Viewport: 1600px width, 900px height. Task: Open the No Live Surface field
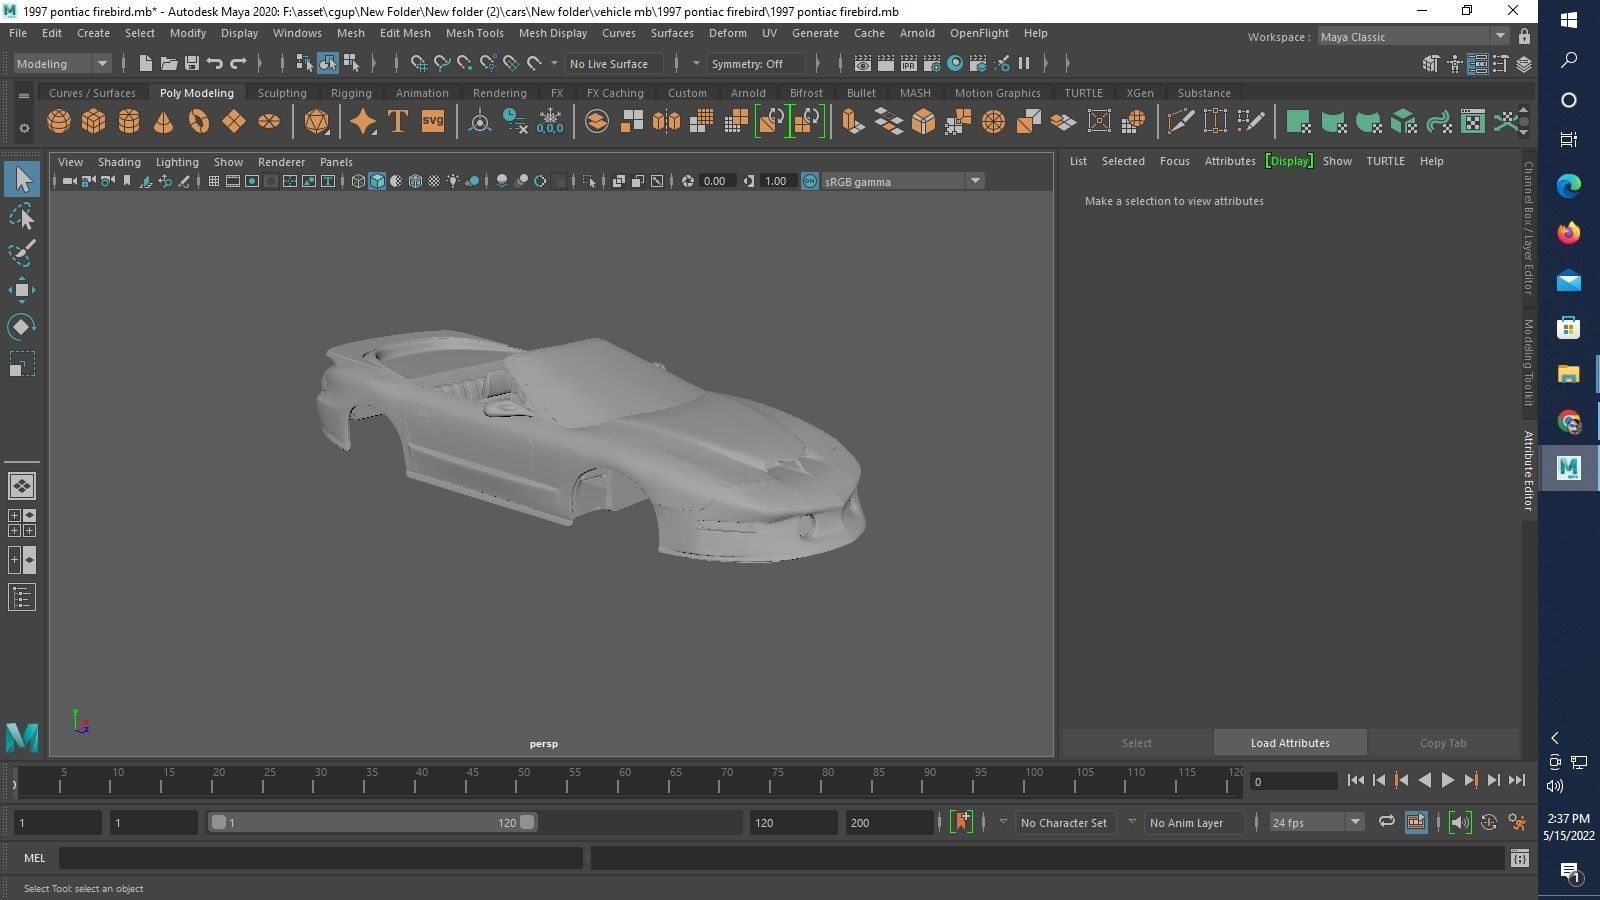click(612, 63)
